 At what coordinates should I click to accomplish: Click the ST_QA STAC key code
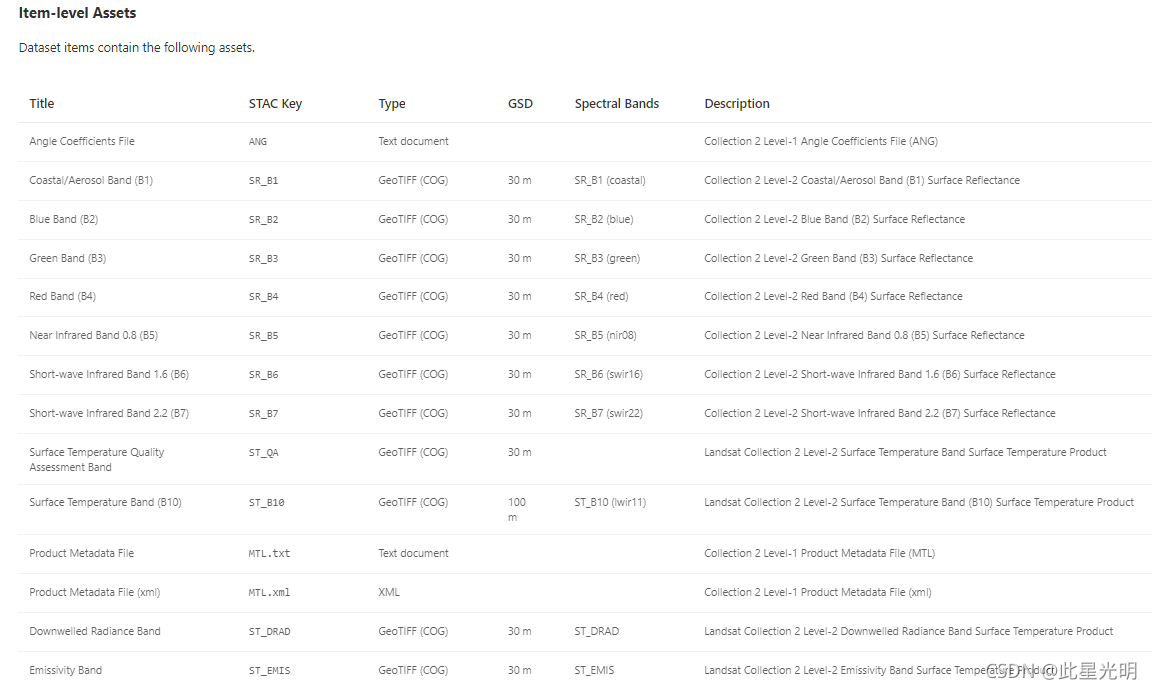[263, 453]
